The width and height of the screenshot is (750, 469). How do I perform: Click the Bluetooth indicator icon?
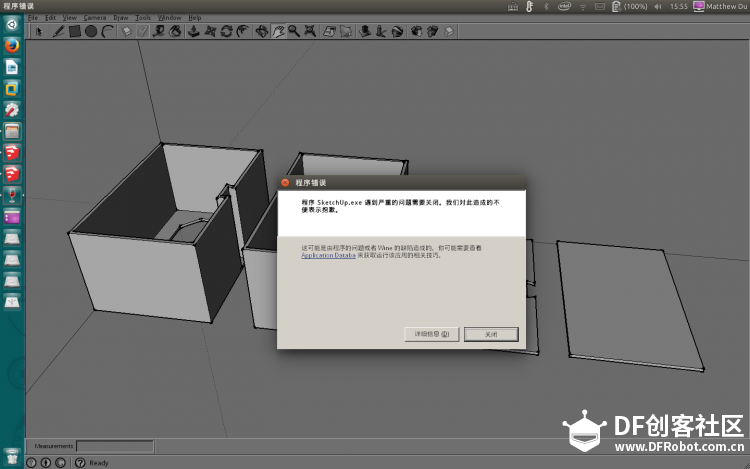(x=546, y=6)
